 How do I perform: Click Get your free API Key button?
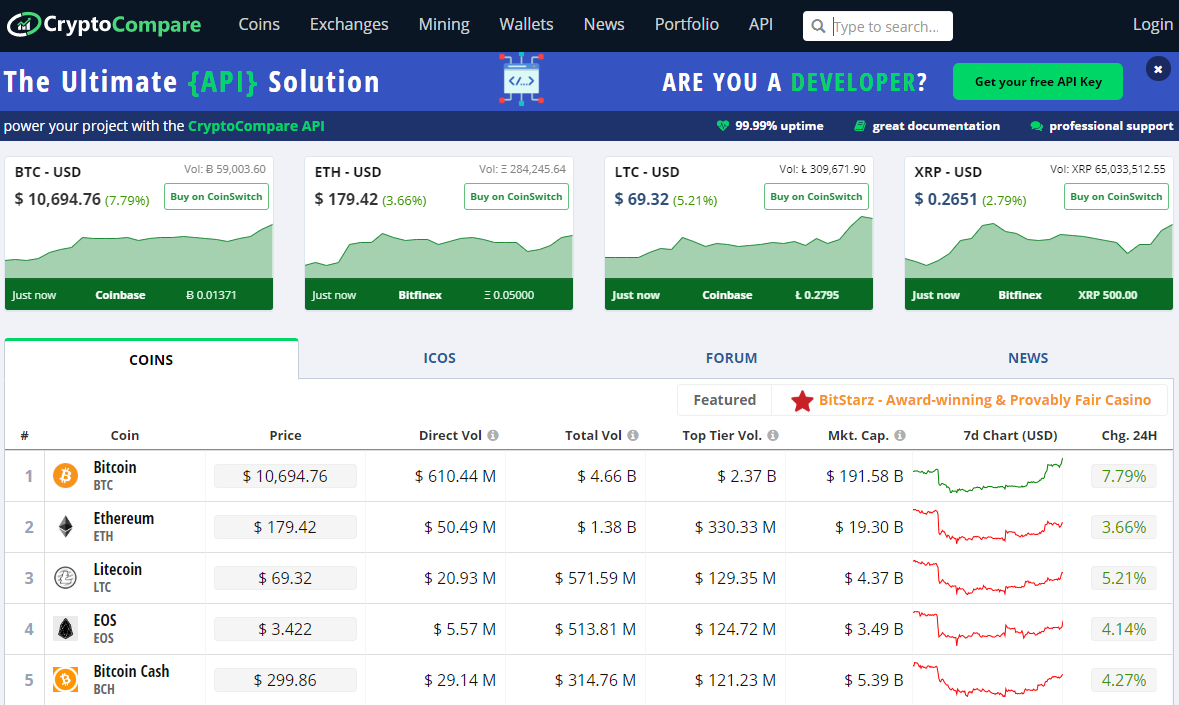click(1037, 82)
